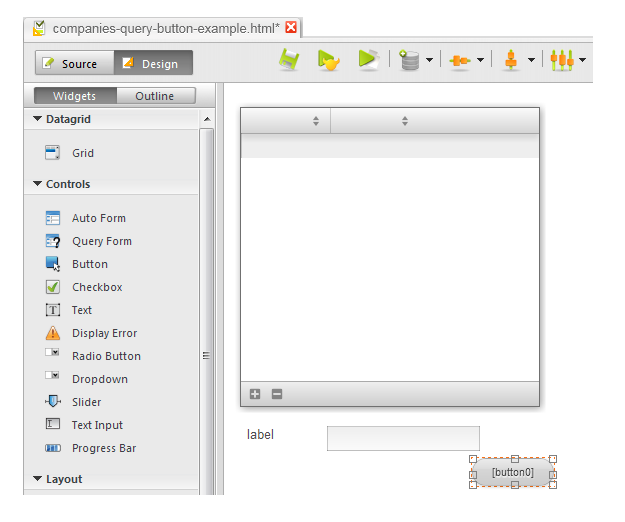Collapse the Controls section
The height and width of the screenshot is (522, 625).
tap(38, 184)
